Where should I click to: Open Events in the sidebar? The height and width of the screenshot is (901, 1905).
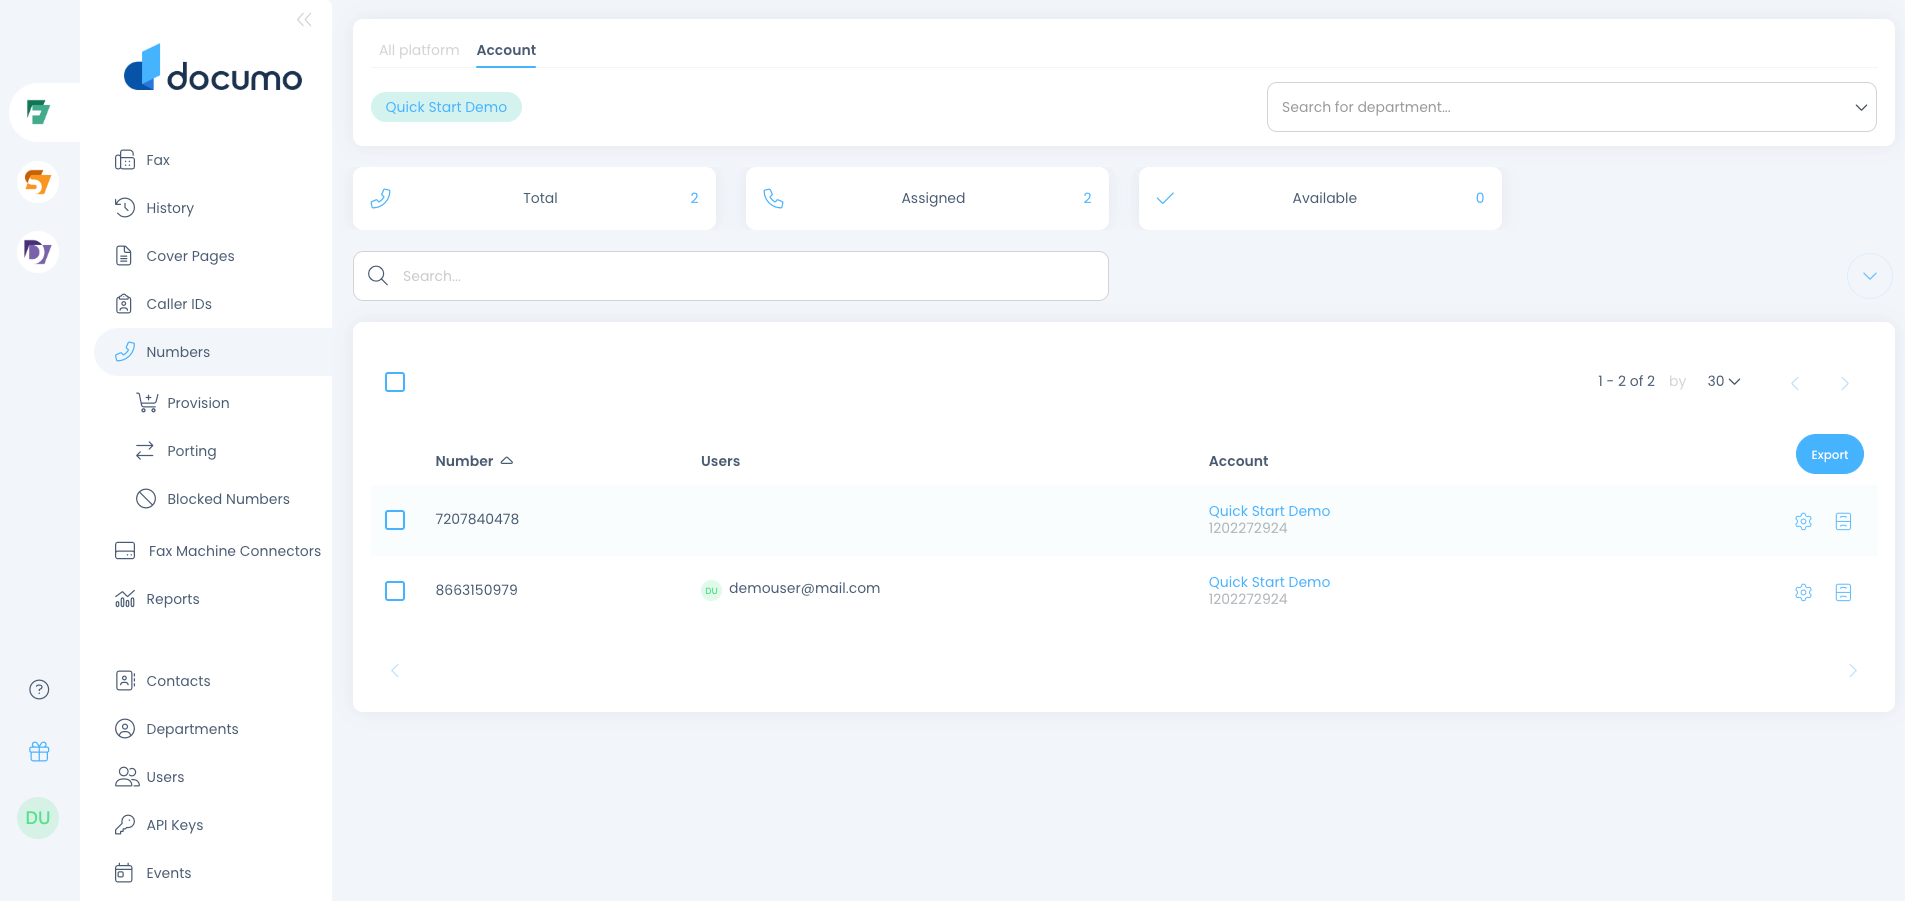tap(168, 873)
